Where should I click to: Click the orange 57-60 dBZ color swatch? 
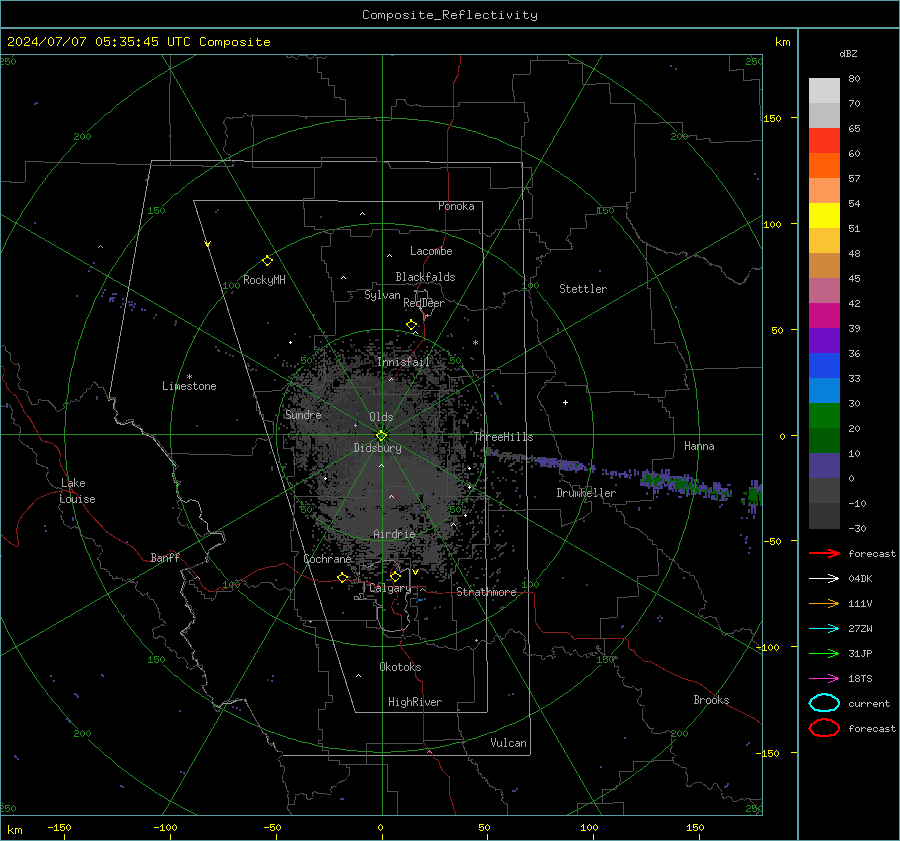tap(824, 166)
